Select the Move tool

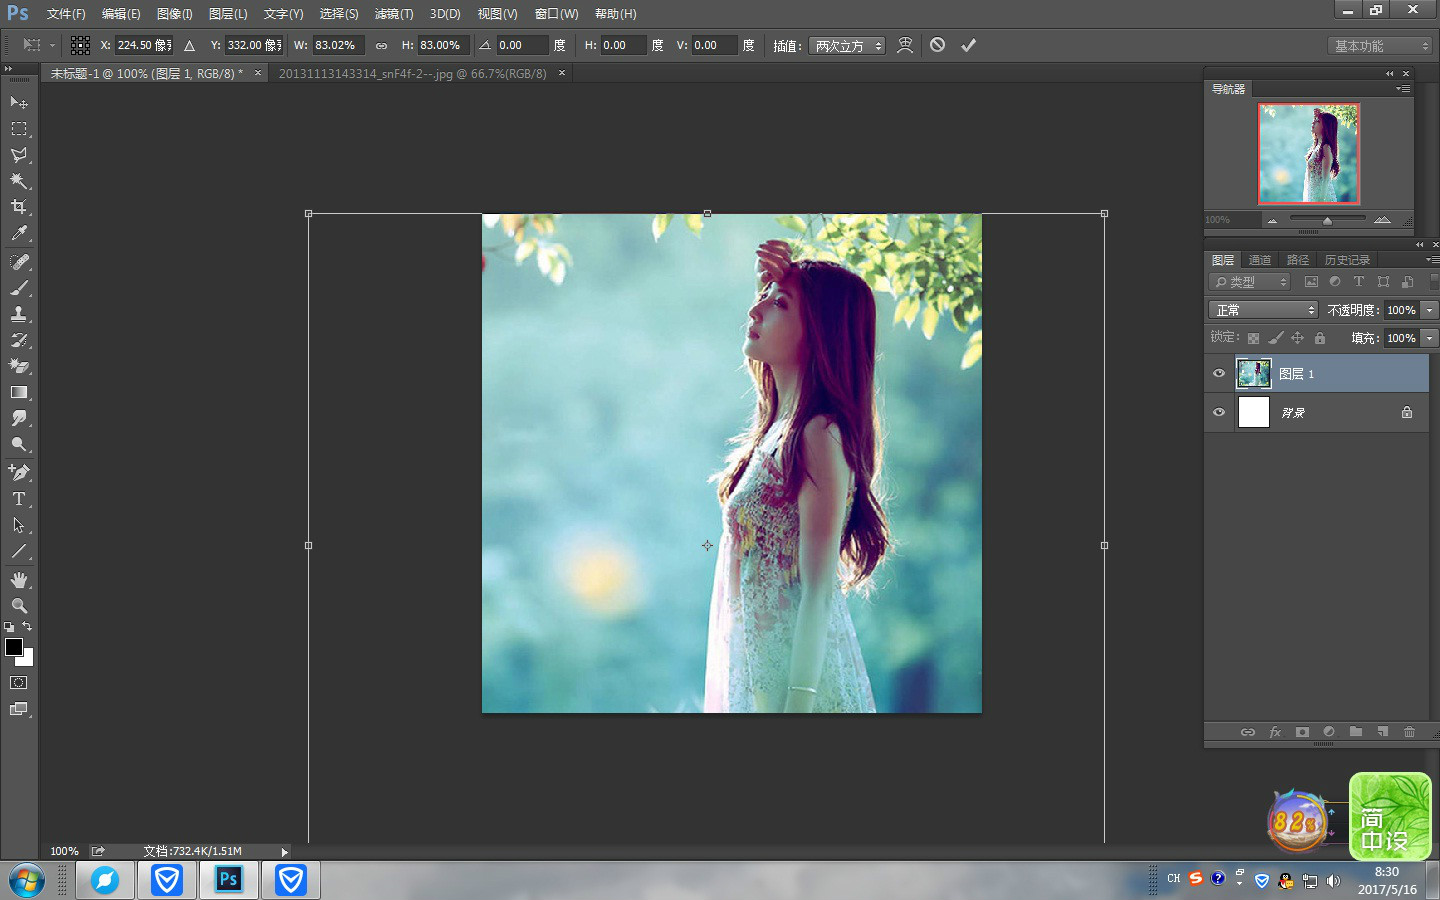pos(19,103)
